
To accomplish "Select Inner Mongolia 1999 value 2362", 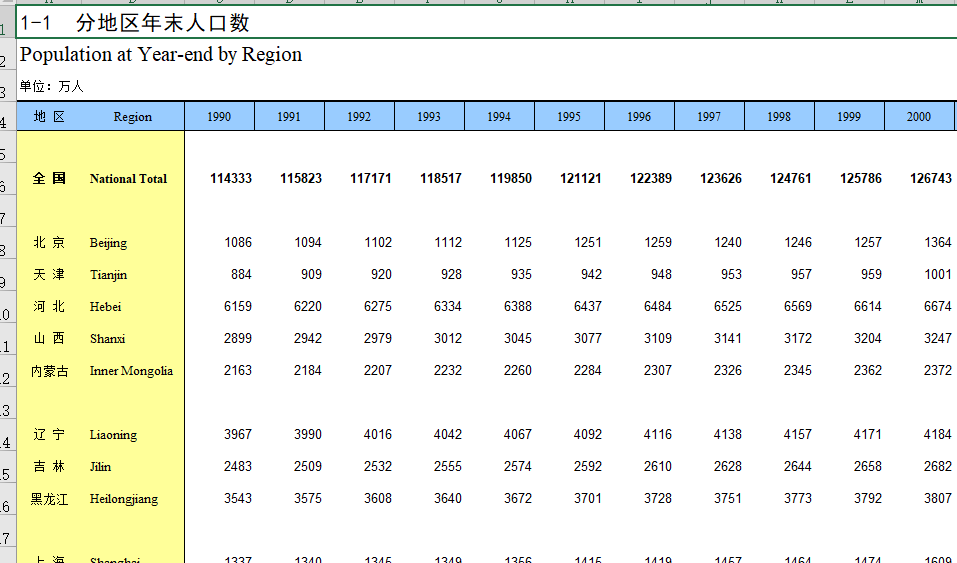I will pyautogui.click(x=867, y=370).
